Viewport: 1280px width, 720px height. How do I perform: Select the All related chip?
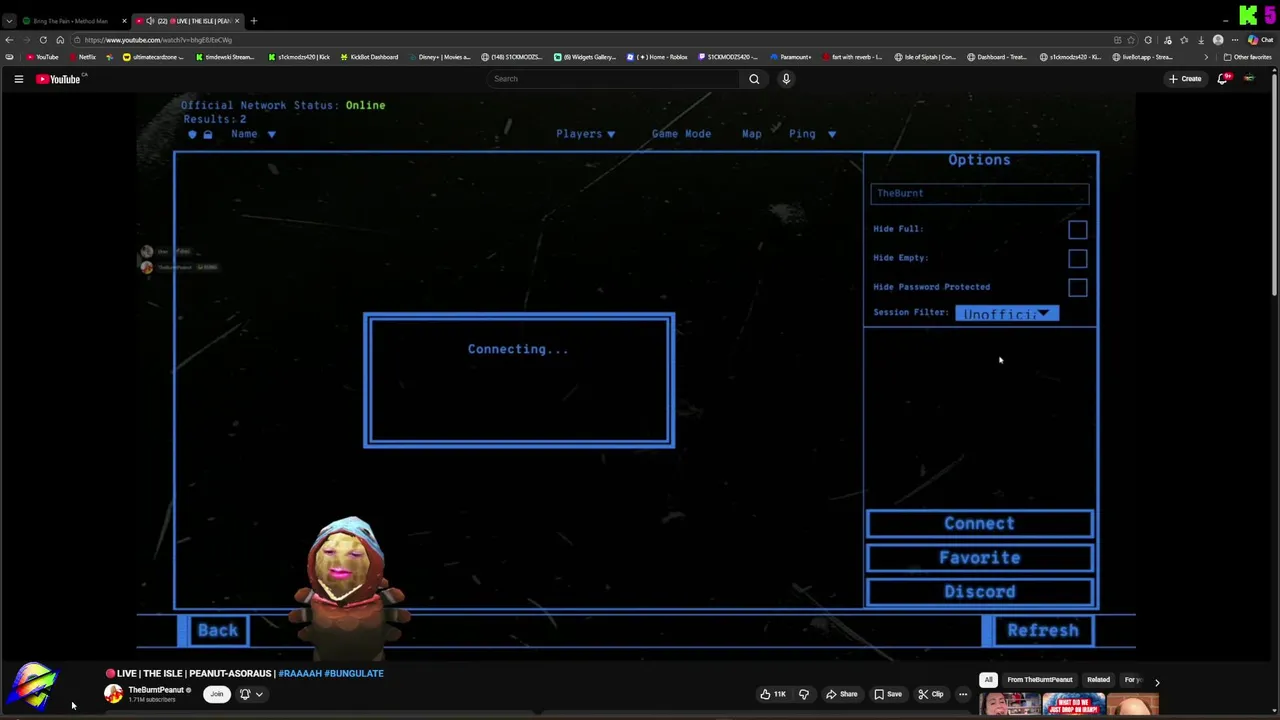988,680
